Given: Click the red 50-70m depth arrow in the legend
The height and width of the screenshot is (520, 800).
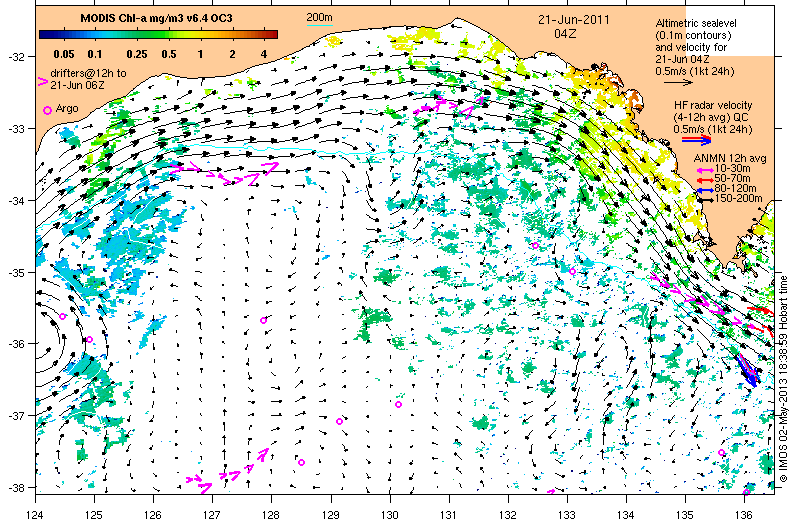Looking at the screenshot, I should (x=706, y=179).
